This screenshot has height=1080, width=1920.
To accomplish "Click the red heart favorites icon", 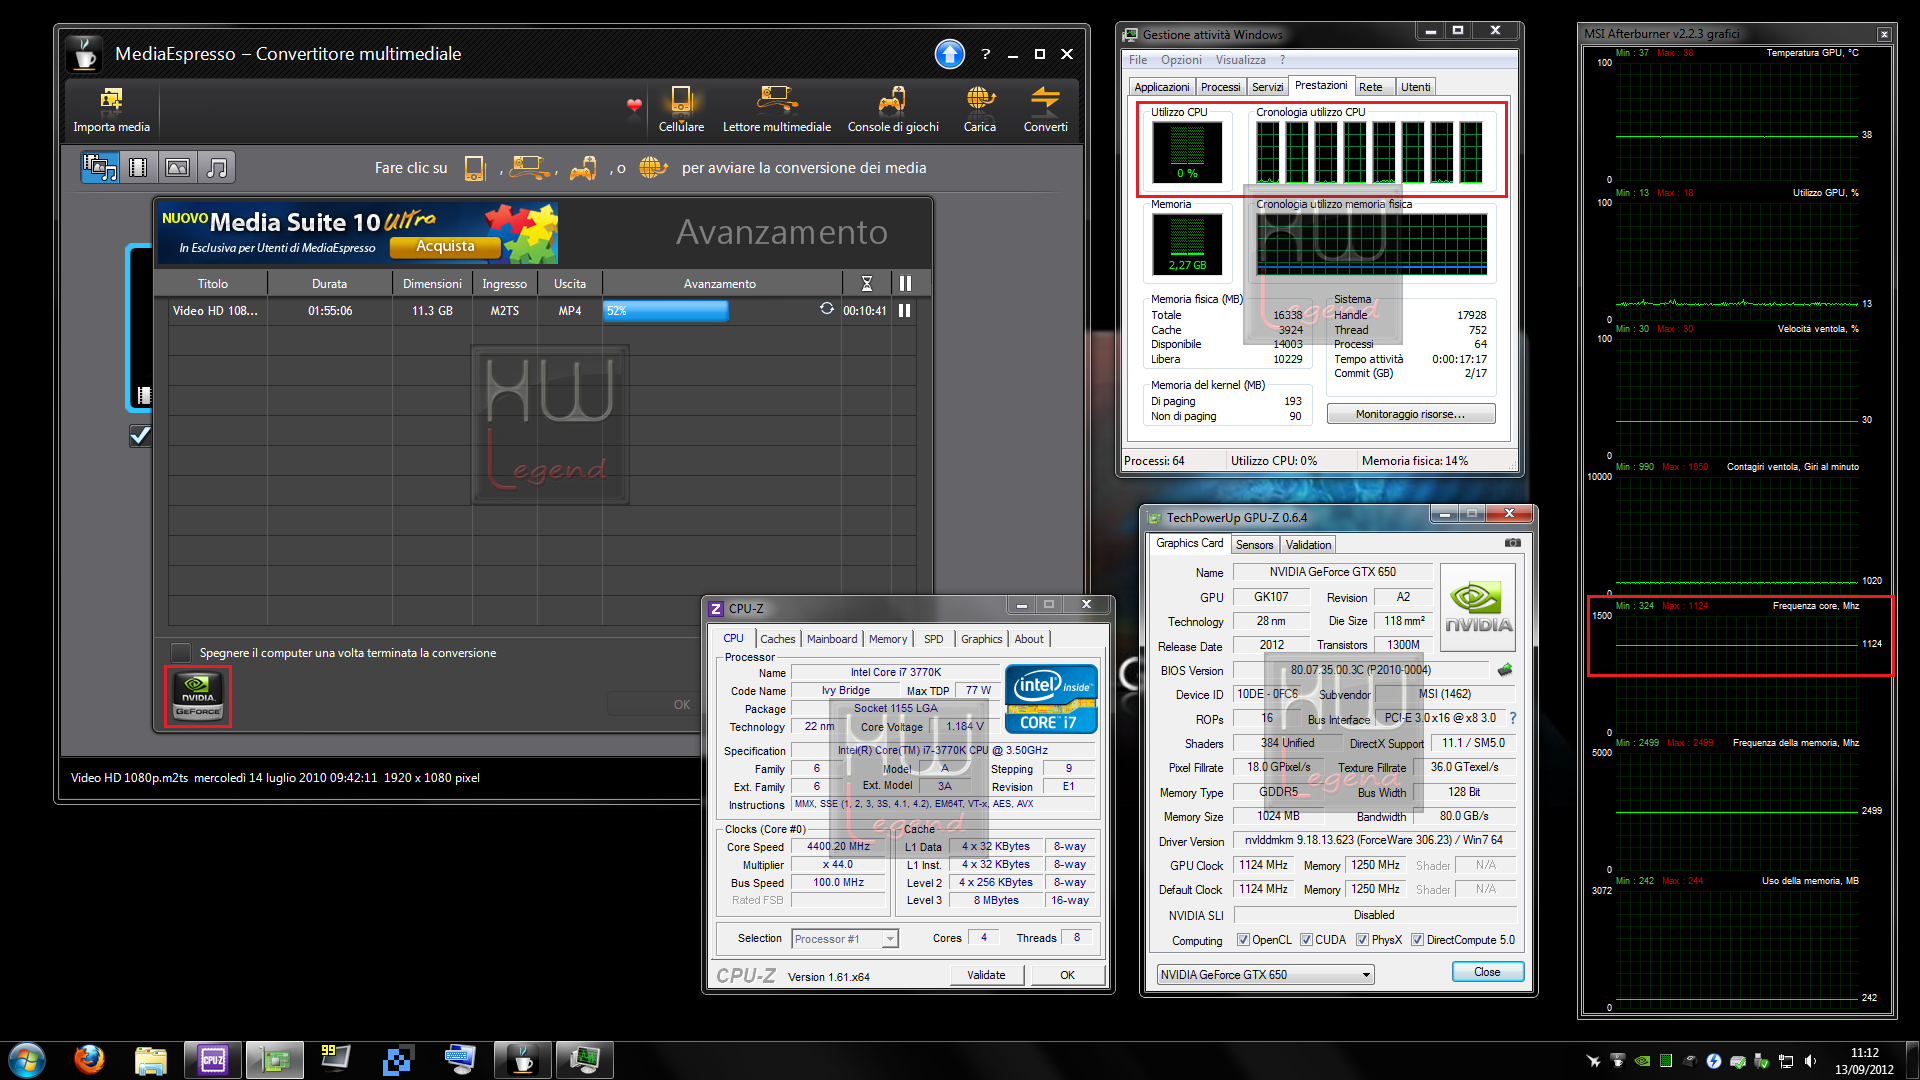I will pos(634,105).
